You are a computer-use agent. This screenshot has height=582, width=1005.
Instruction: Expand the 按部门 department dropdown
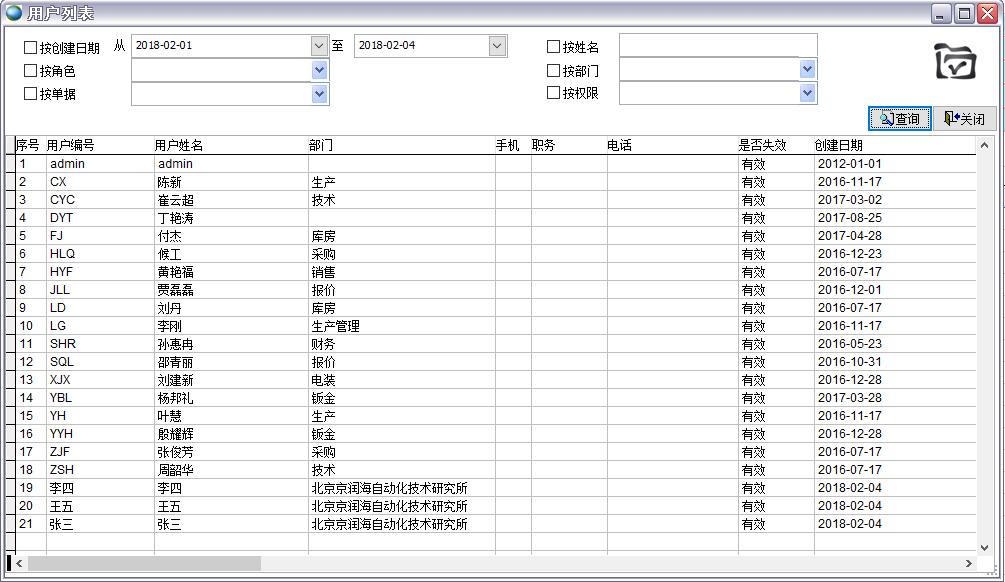click(x=807, y=69)
